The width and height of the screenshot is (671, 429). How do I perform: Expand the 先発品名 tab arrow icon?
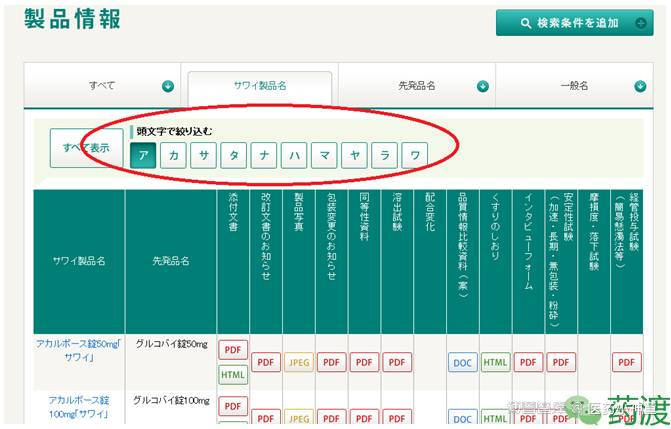pos(483,86)
